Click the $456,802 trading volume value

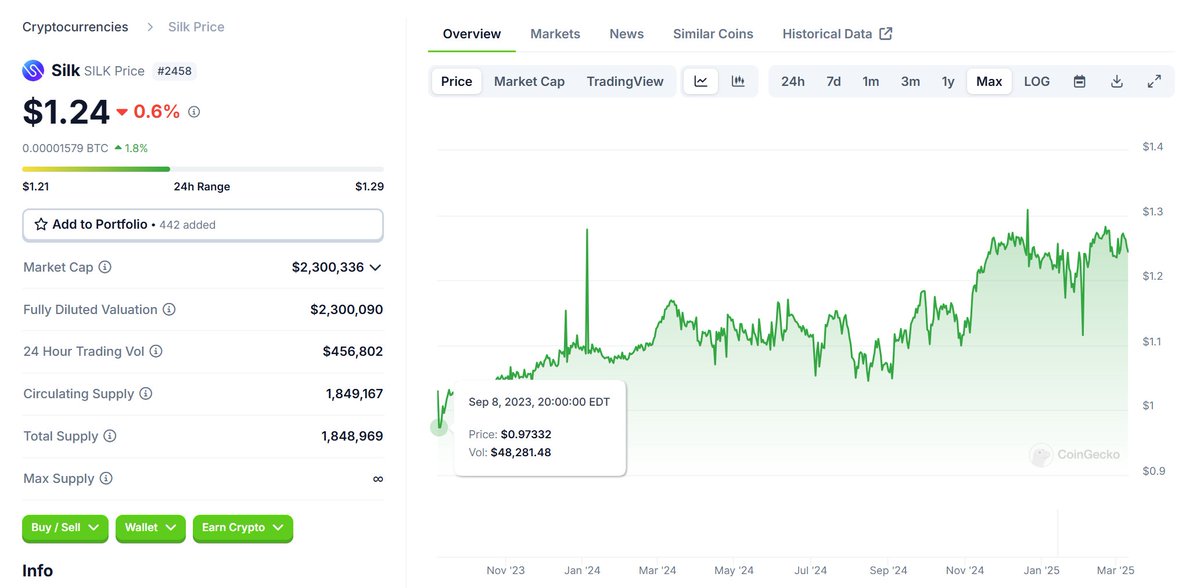click(x=352, y=352)
